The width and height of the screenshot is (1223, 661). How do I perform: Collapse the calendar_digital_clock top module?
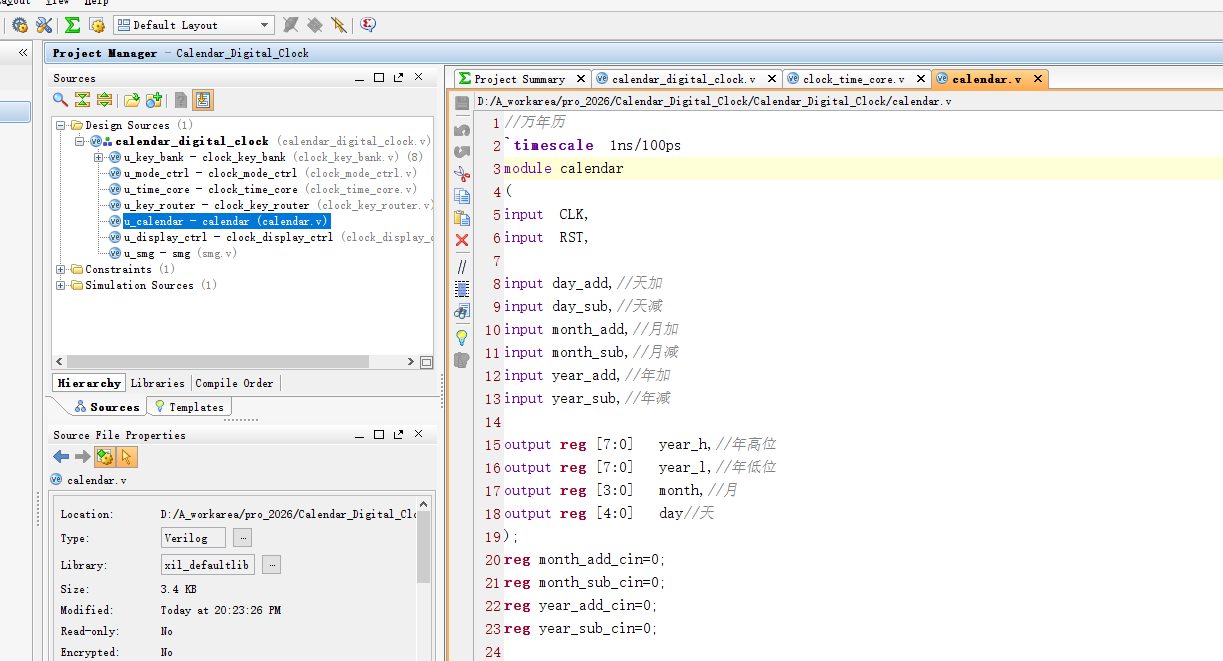(x=80, y=141)
